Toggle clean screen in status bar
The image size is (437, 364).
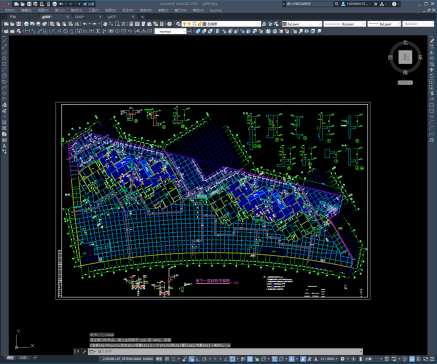click(x=426, y=359)
